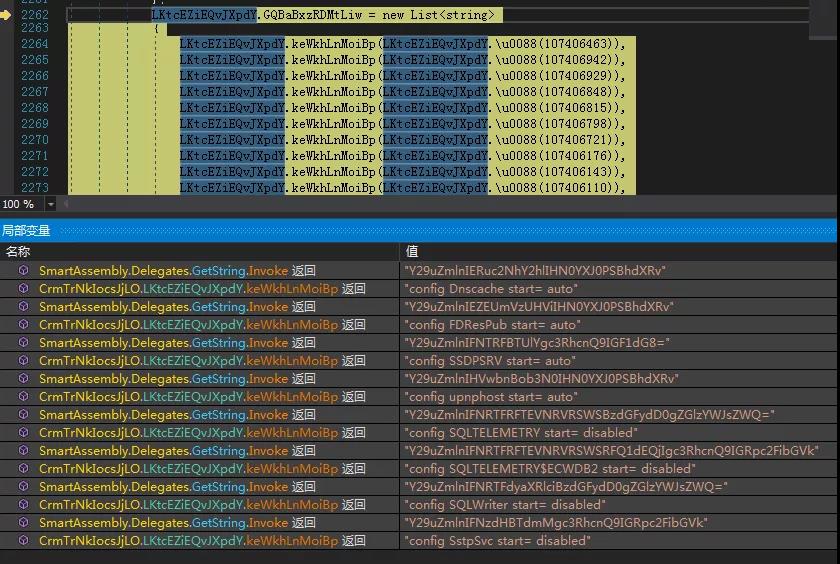
Task: Click the value cell "Y29uZmlnIFNTRFBTUlYgc3RhcnQ9IGF1dG8="
Action: tap(536, 343)
